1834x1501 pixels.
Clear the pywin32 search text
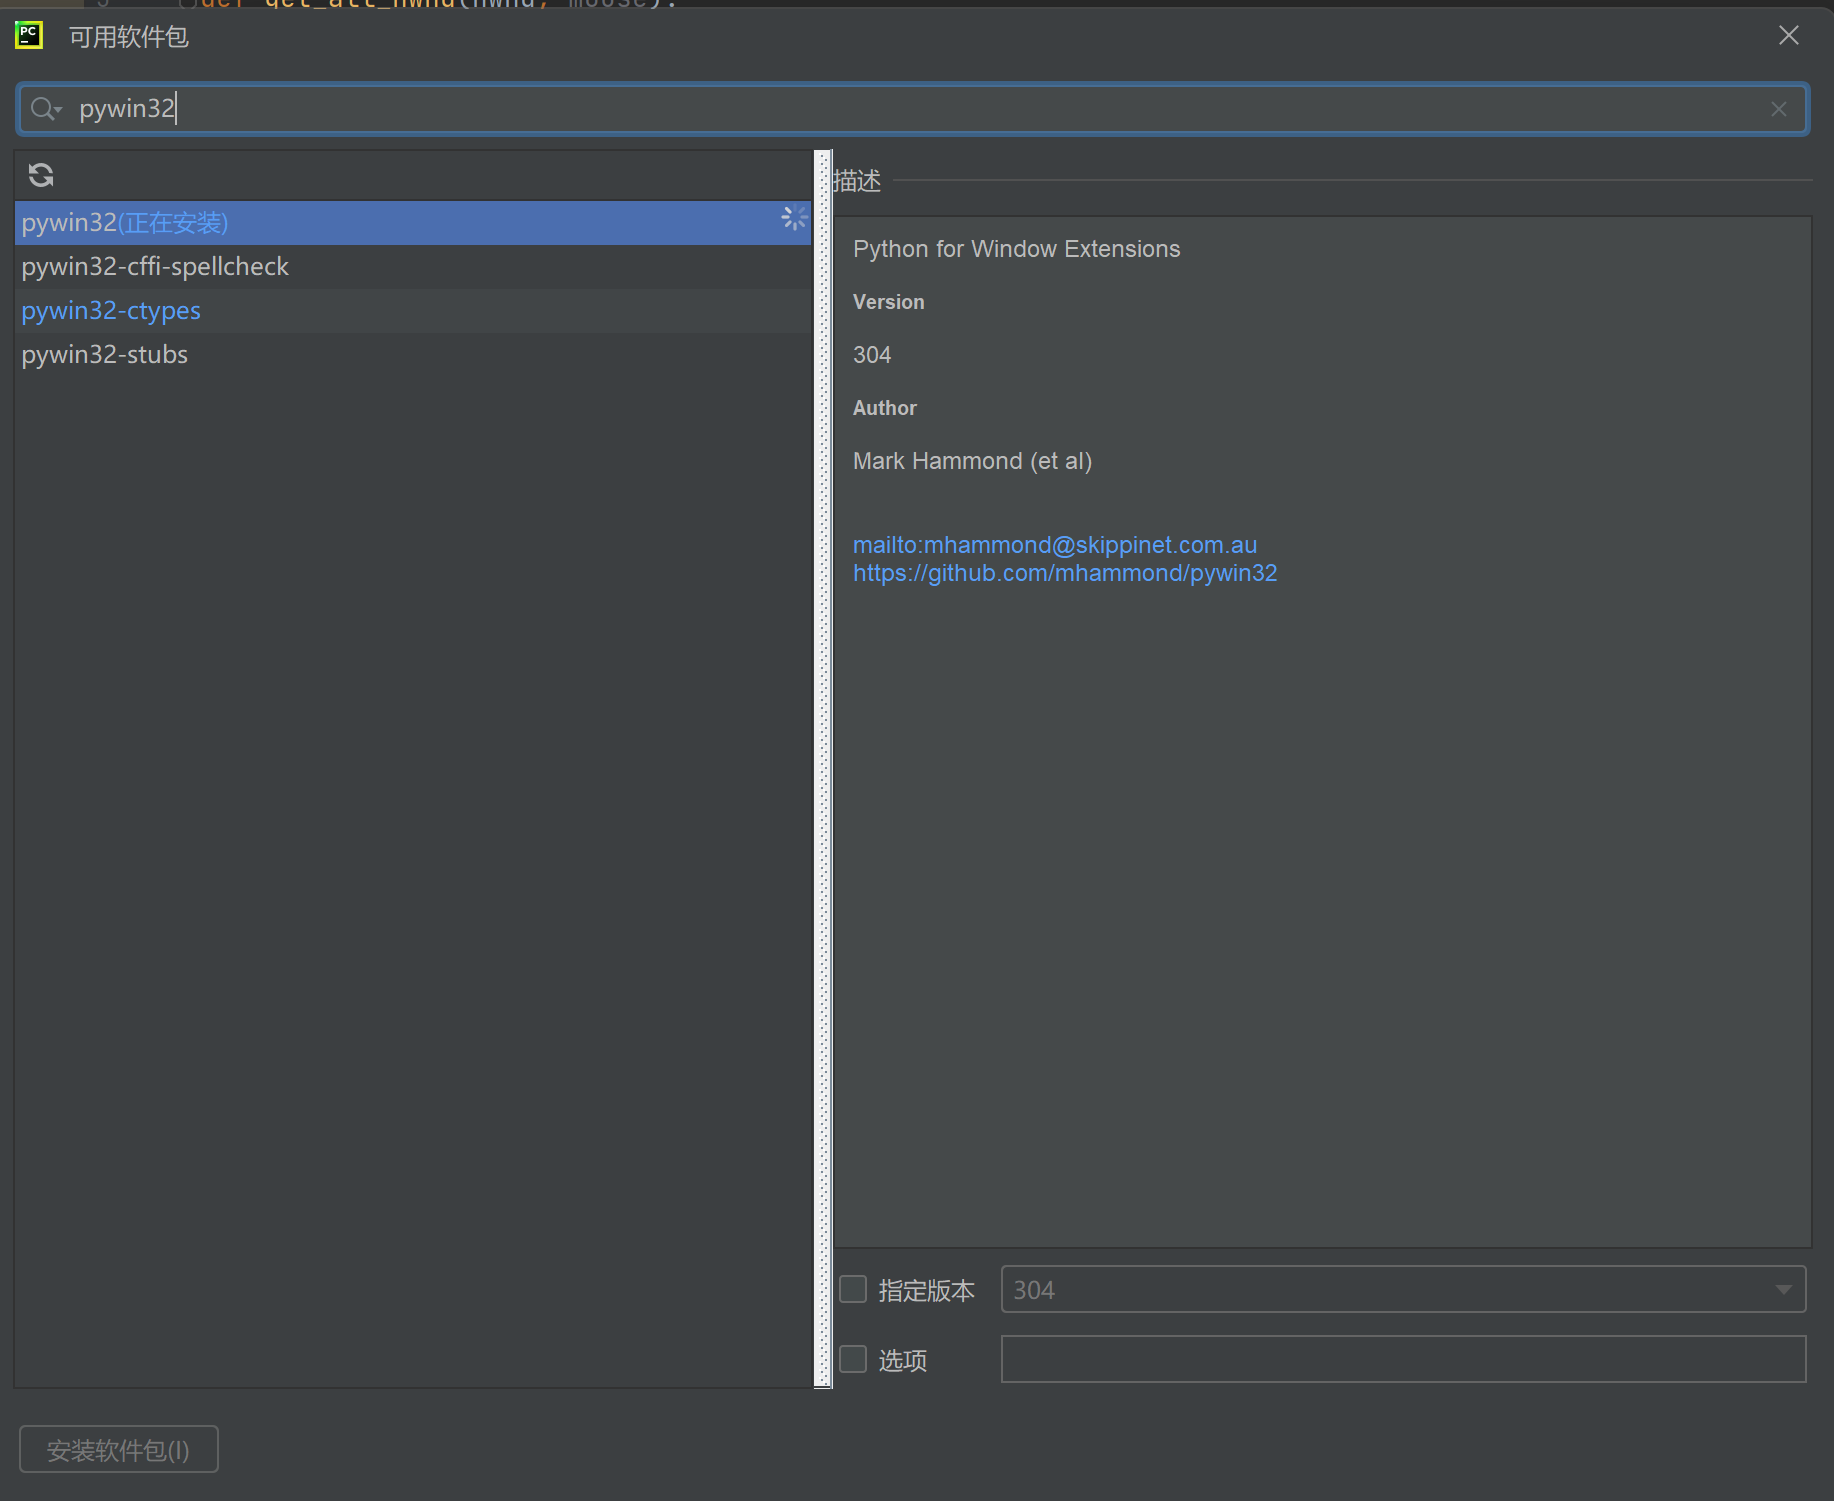(x=1778, y=109)
